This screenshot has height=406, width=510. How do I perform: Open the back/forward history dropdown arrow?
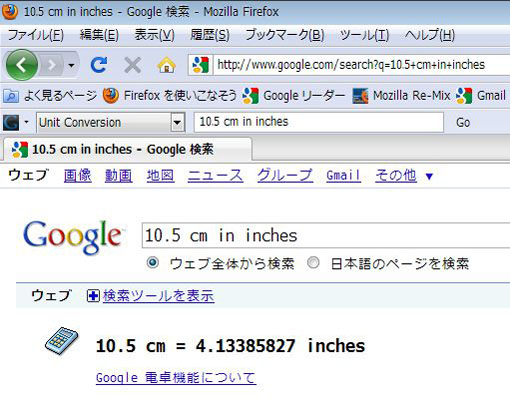pos(71,65)
